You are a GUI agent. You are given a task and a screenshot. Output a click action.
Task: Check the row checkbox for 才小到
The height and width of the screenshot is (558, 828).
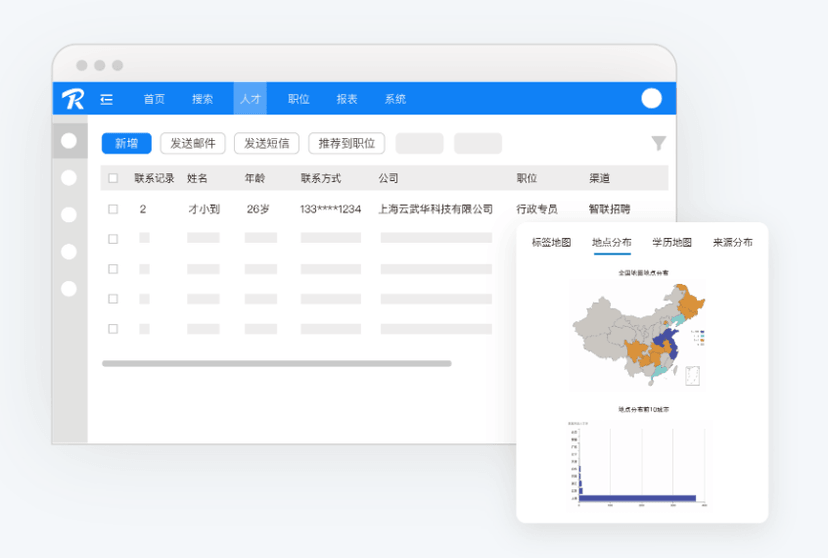click(113, 209)
